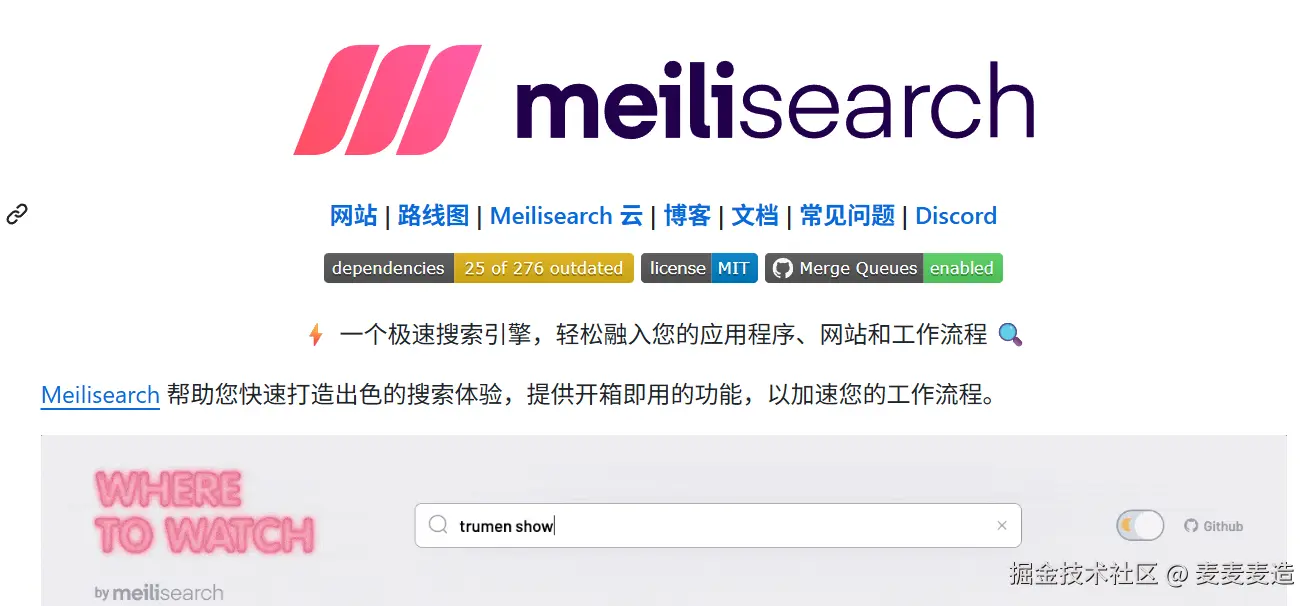1313x606 pixels.
Task: Toggle the dark mode switch
Action: point(1141,525)
